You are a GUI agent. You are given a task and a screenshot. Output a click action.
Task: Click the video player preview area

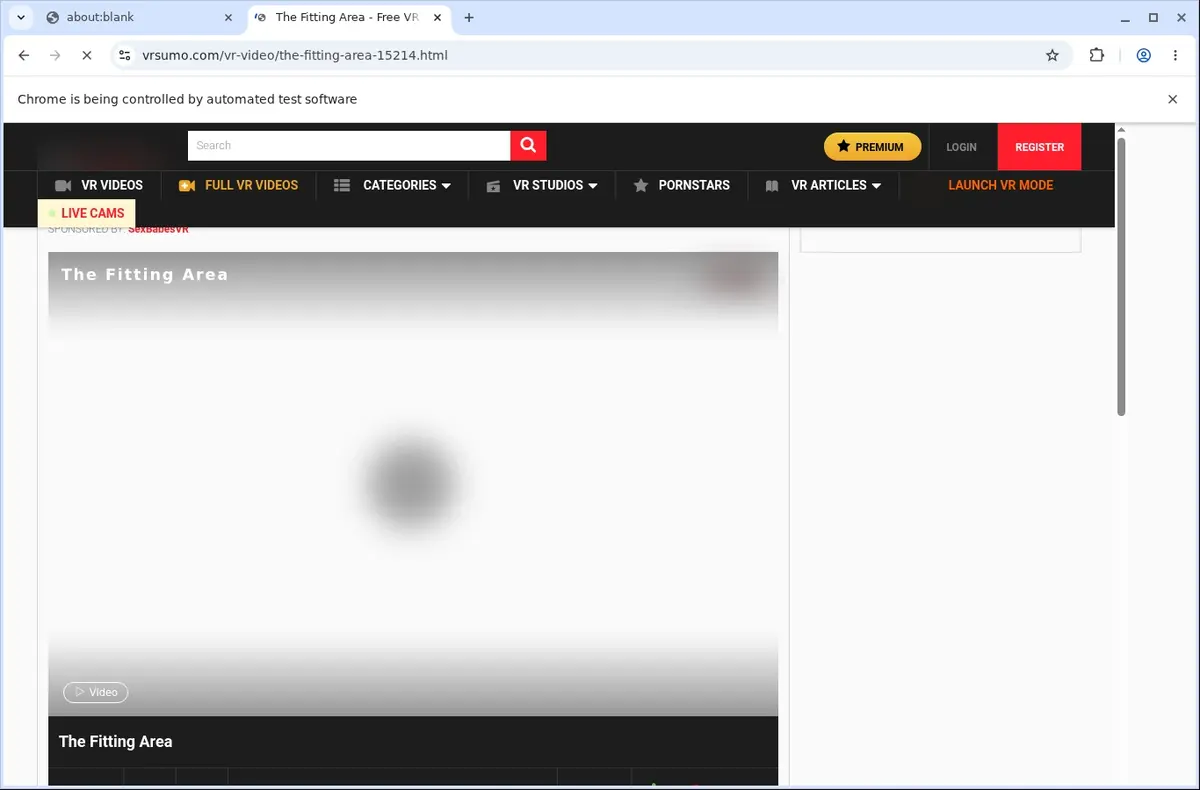pyautogui.click(x=413, y=484)
